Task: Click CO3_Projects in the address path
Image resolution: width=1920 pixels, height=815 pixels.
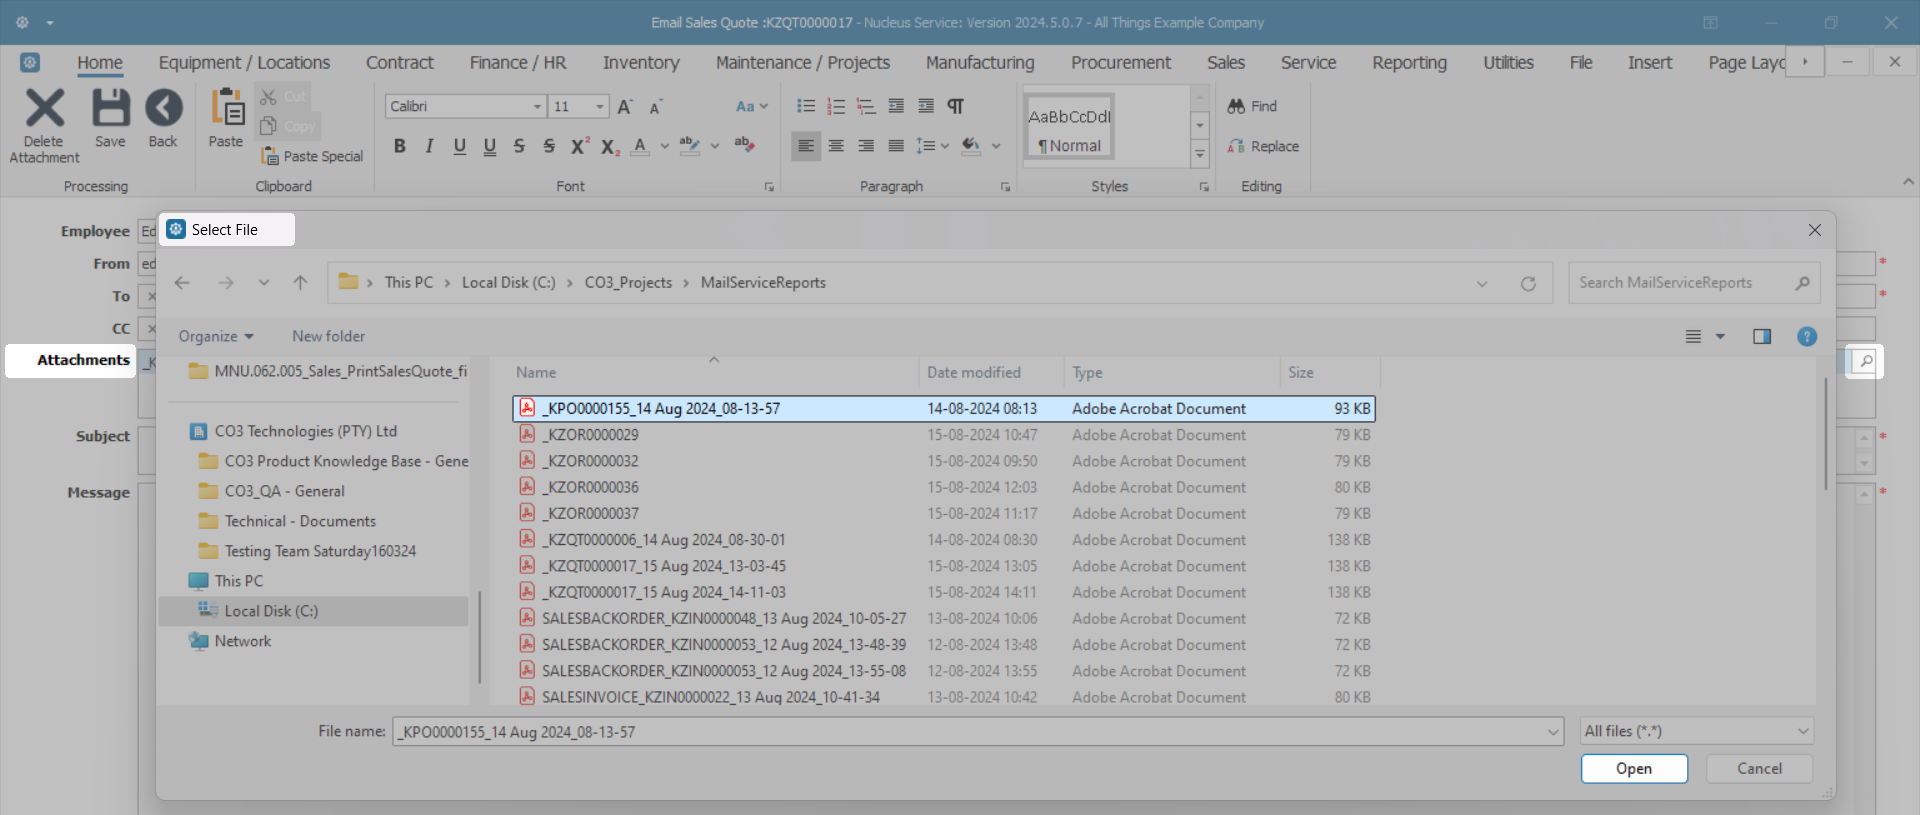Action: (x=628, y=283)
